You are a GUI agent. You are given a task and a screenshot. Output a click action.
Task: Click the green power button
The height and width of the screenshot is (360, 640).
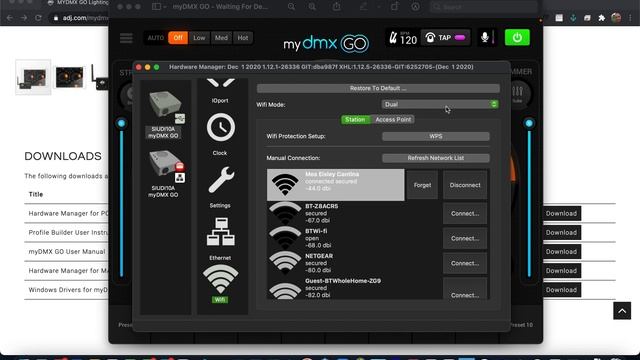[x=517, y=38]
